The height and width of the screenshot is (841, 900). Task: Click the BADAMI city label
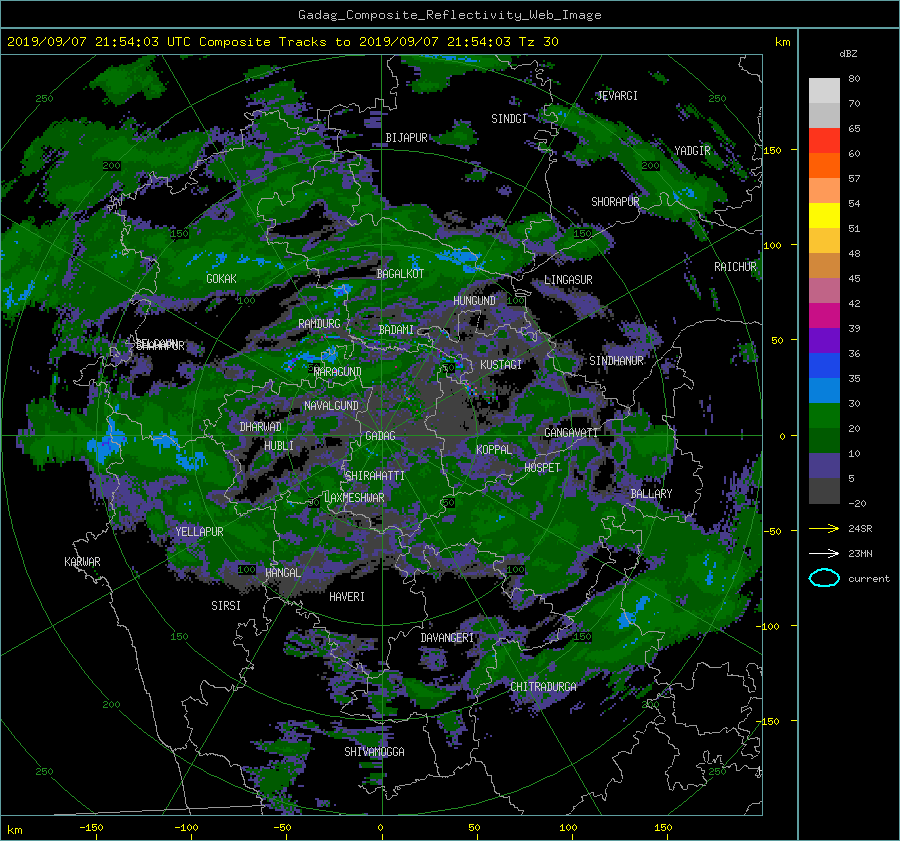[x=396, y=330]
